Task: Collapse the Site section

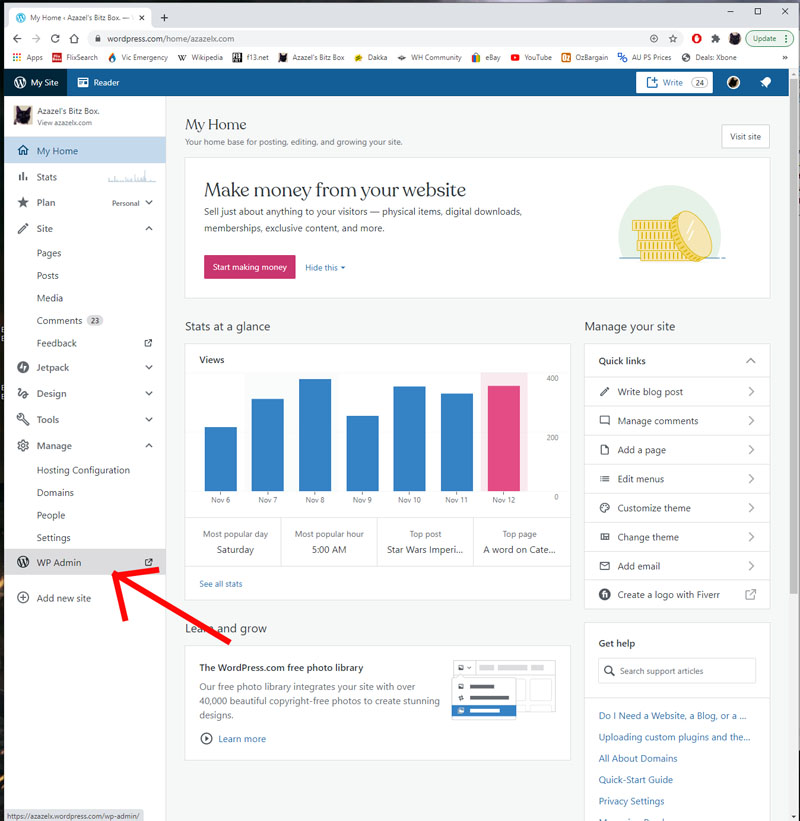Action: click(149, 229)
